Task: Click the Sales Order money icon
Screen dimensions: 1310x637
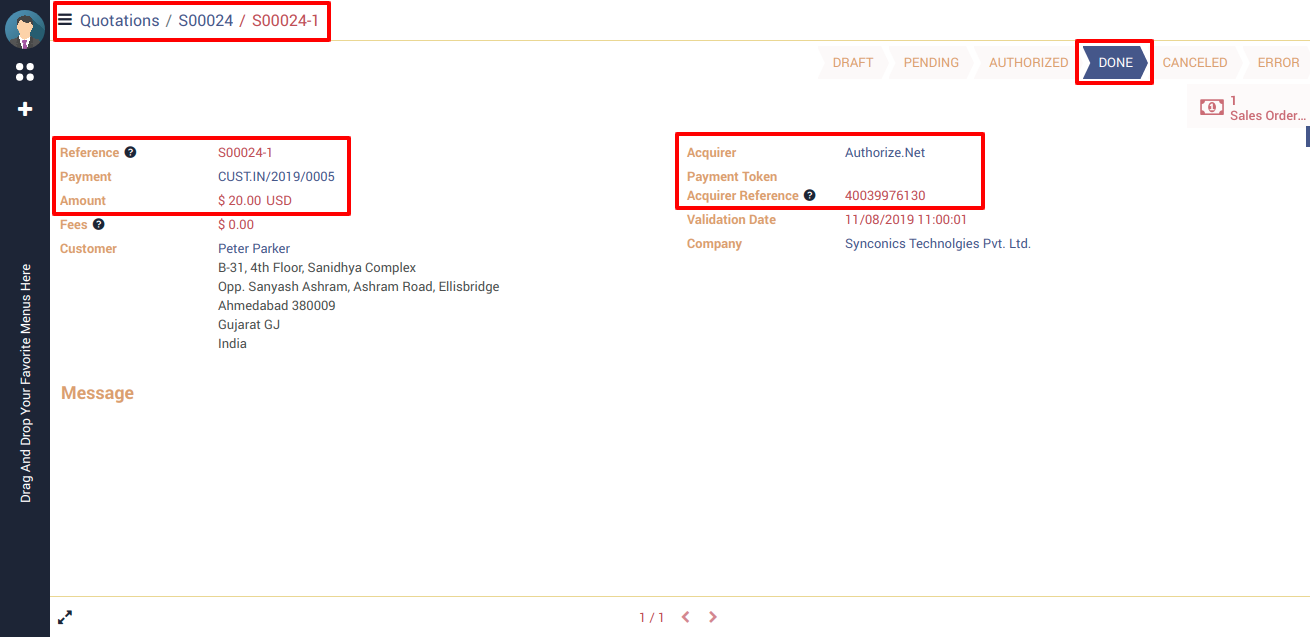Action: click(1212, 107)
